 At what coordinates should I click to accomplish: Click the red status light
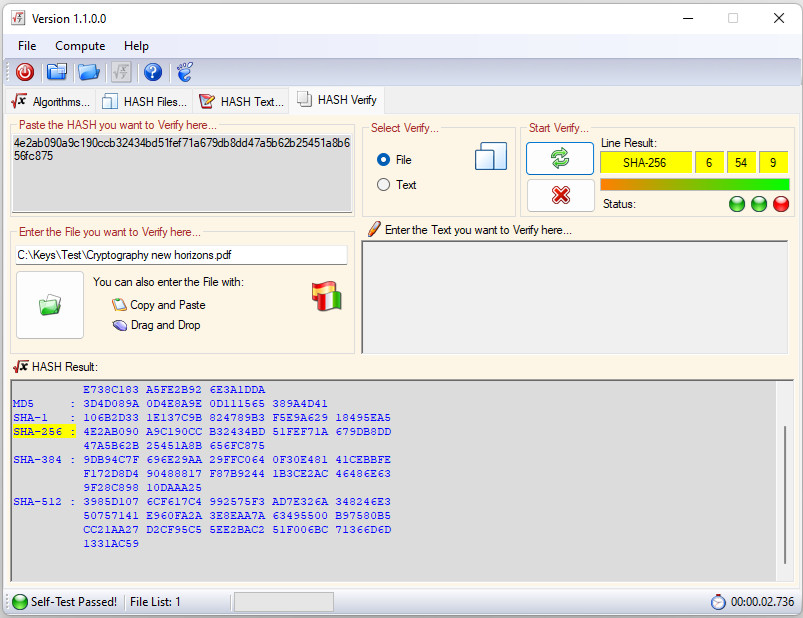780,204
